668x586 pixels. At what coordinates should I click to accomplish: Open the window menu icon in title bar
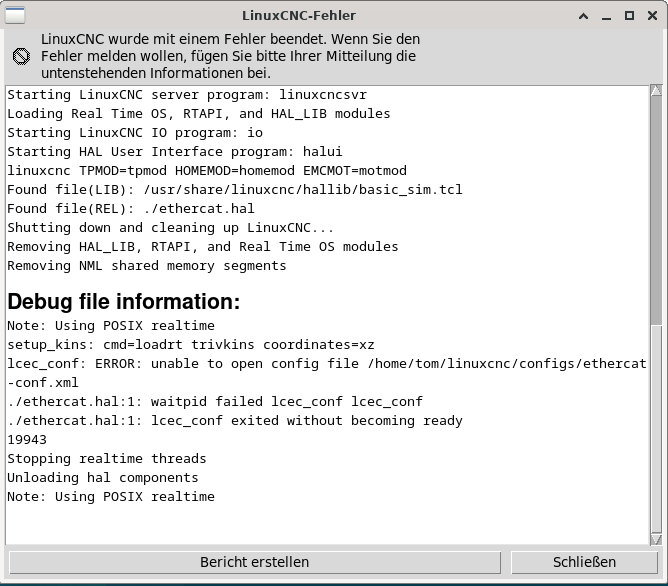[15, 15]
